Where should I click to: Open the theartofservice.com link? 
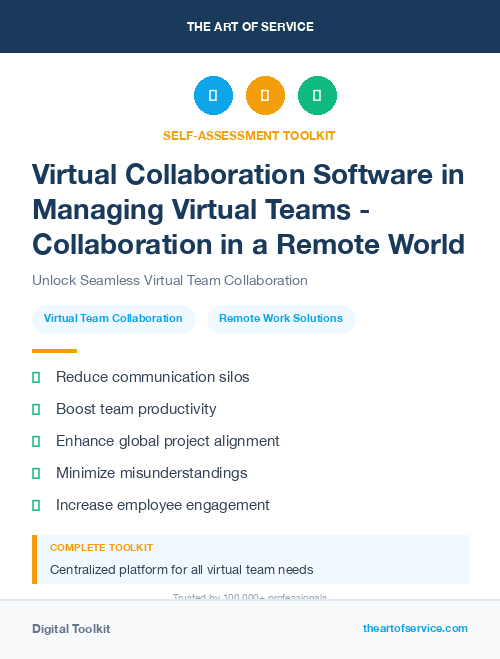pos(415,628)
